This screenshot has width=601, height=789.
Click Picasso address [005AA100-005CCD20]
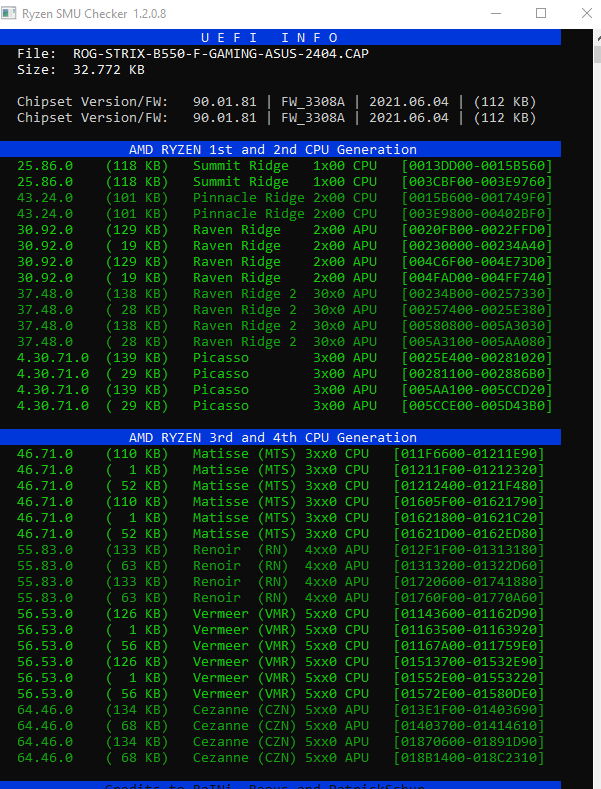click(477, 389)
